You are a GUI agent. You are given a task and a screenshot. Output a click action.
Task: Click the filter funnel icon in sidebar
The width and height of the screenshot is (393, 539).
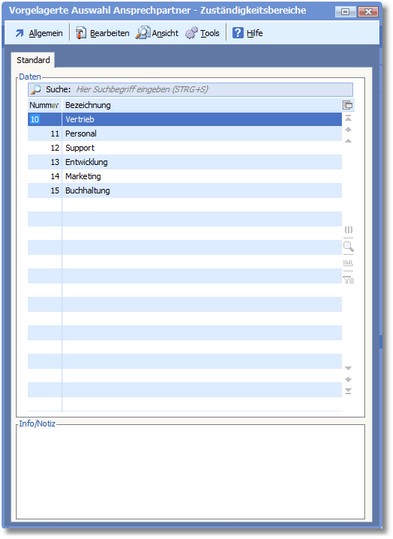pyautogui.click(x=348, y=280)
